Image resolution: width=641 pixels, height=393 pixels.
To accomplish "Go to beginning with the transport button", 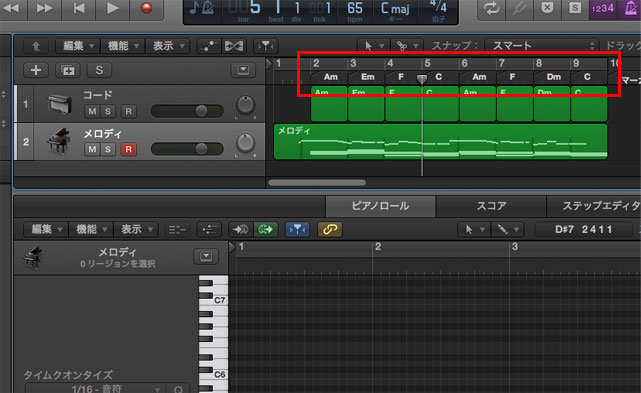I will click(78, 8).
